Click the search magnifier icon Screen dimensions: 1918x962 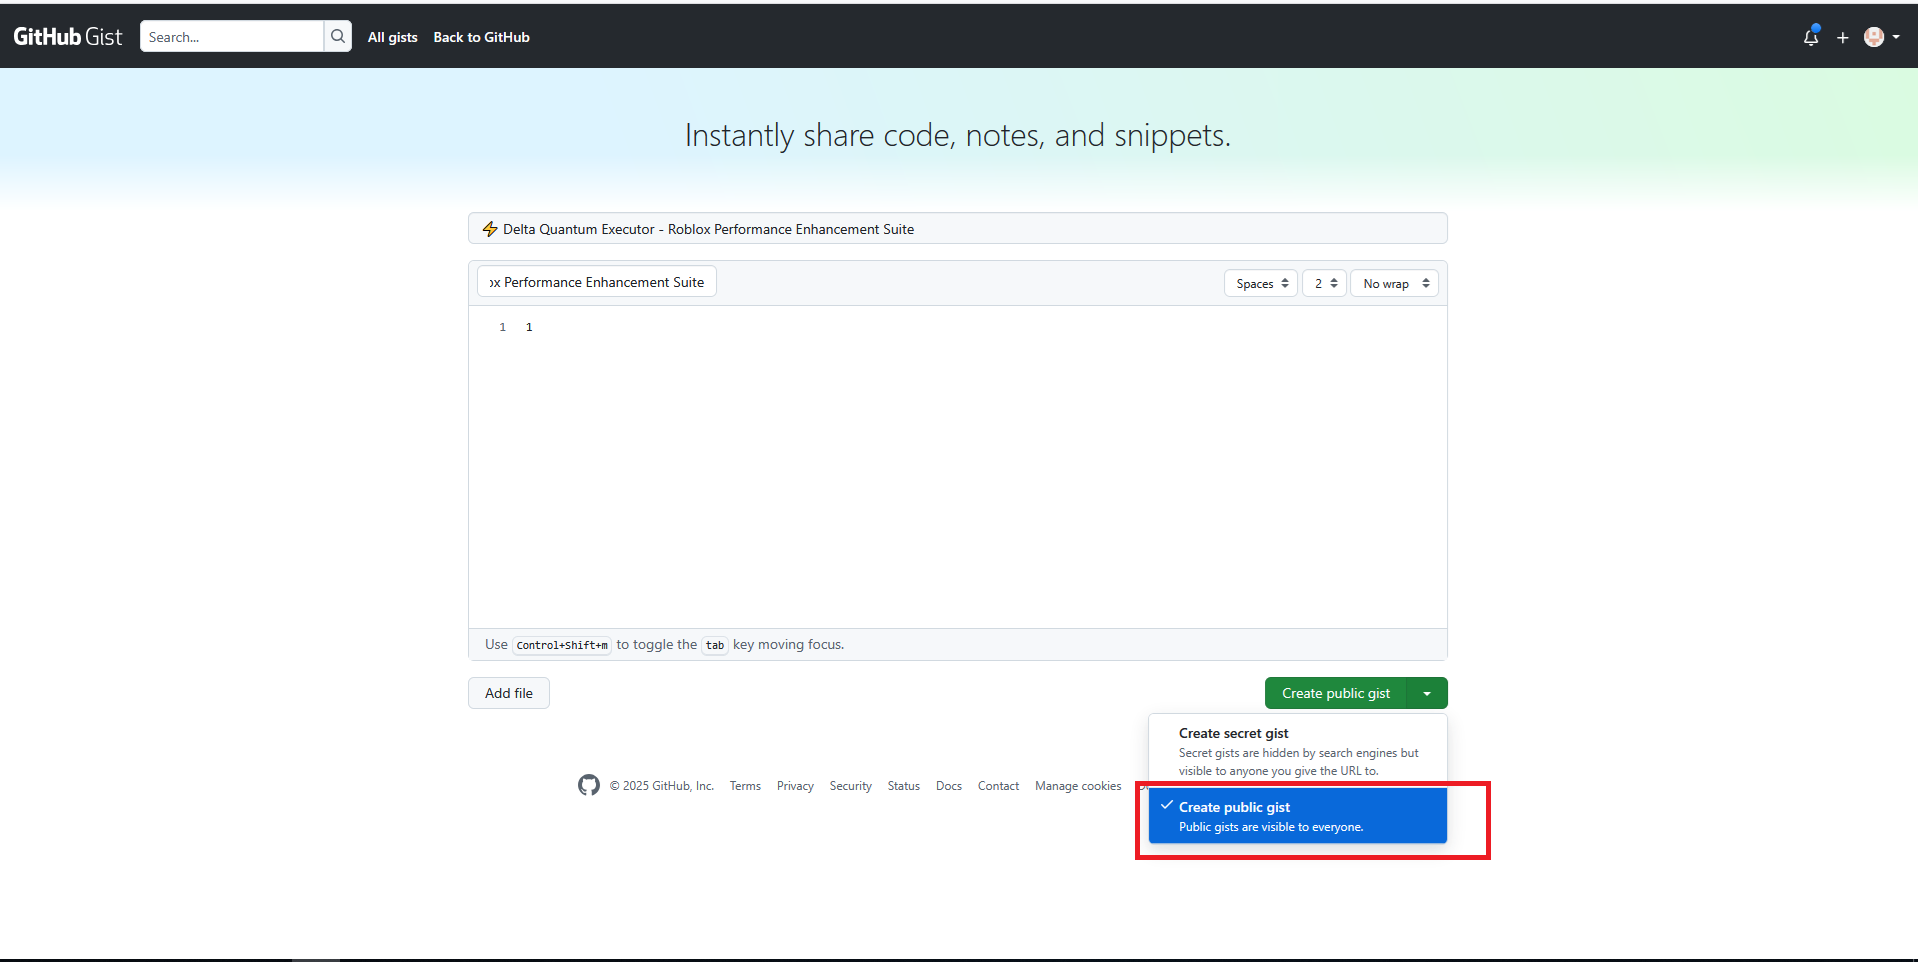[338, 37]
